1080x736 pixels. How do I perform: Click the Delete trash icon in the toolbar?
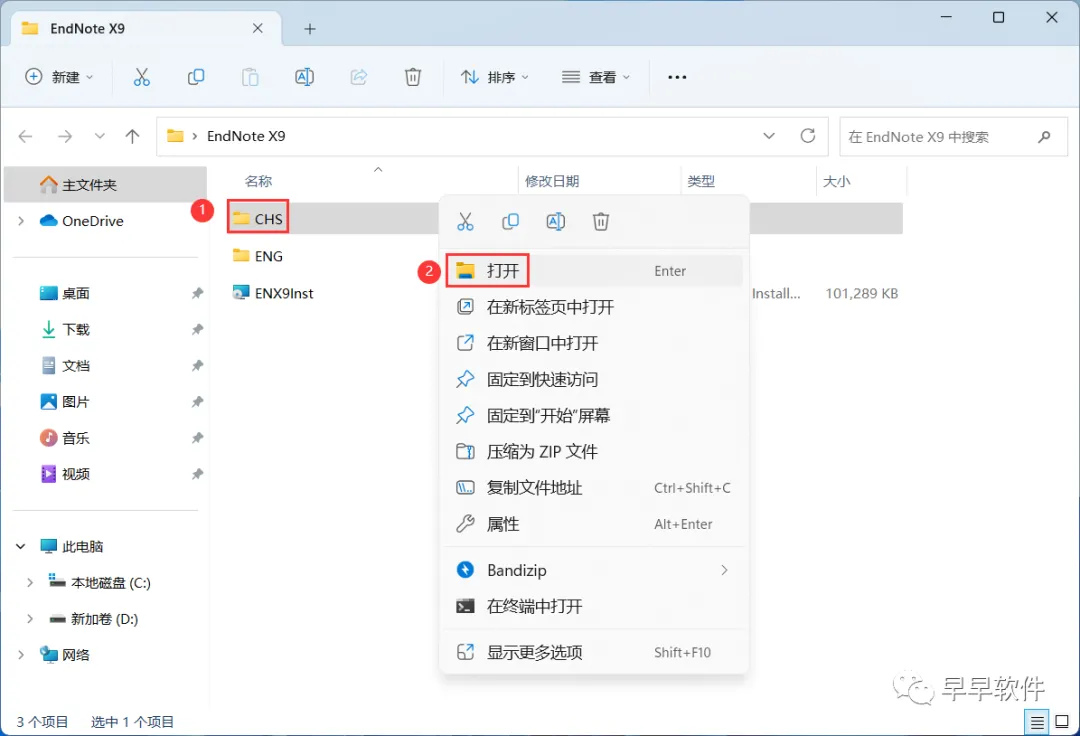413,77
